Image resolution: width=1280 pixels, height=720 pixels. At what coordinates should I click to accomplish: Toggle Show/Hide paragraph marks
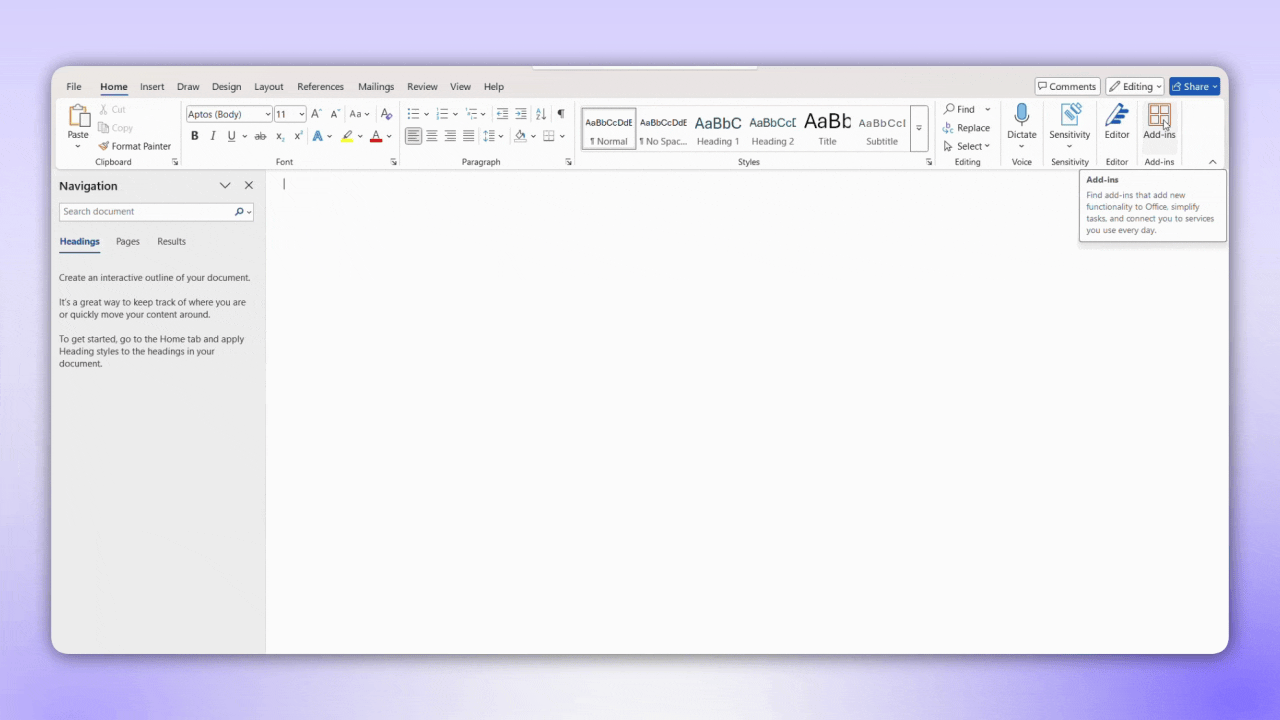[561, 114]
